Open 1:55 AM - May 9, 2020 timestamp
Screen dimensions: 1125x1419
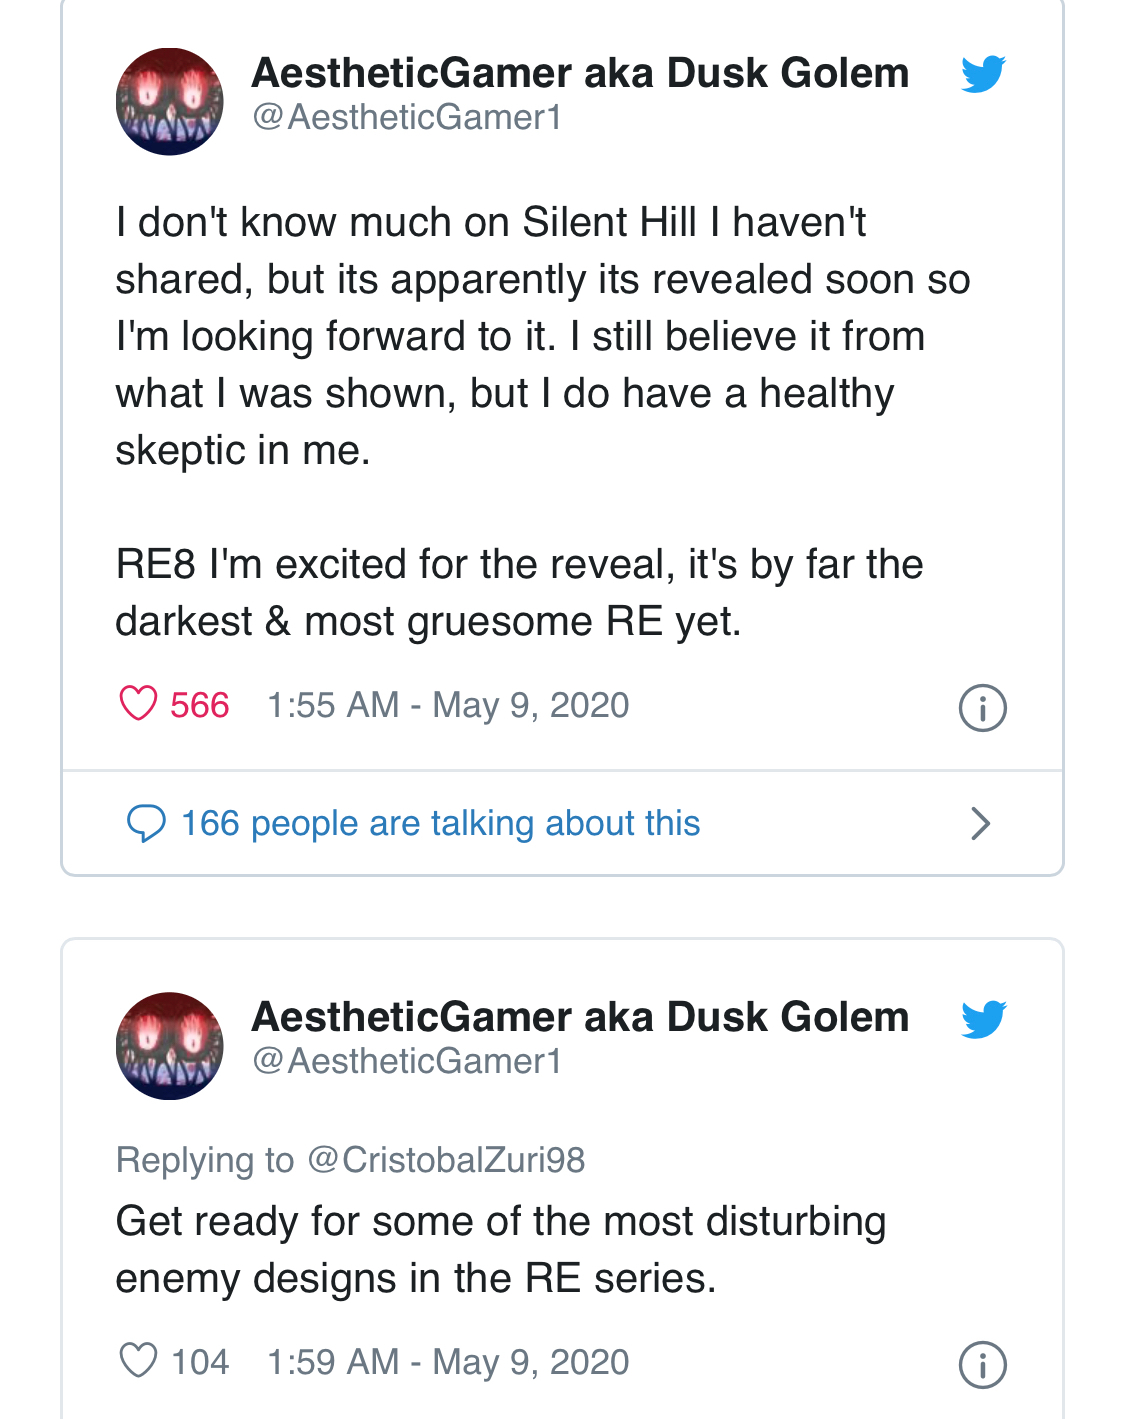(x=448, y=705)
